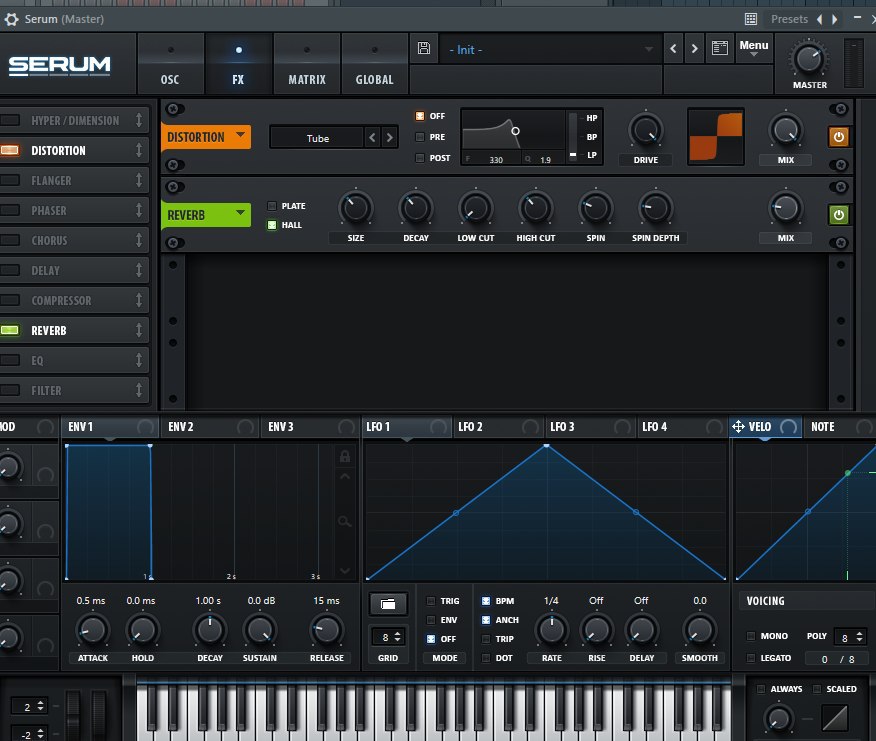The width and height of the screenshot is (876, 741).
Task: Go to next Serum preset arrow
Action: click(694, 49)
